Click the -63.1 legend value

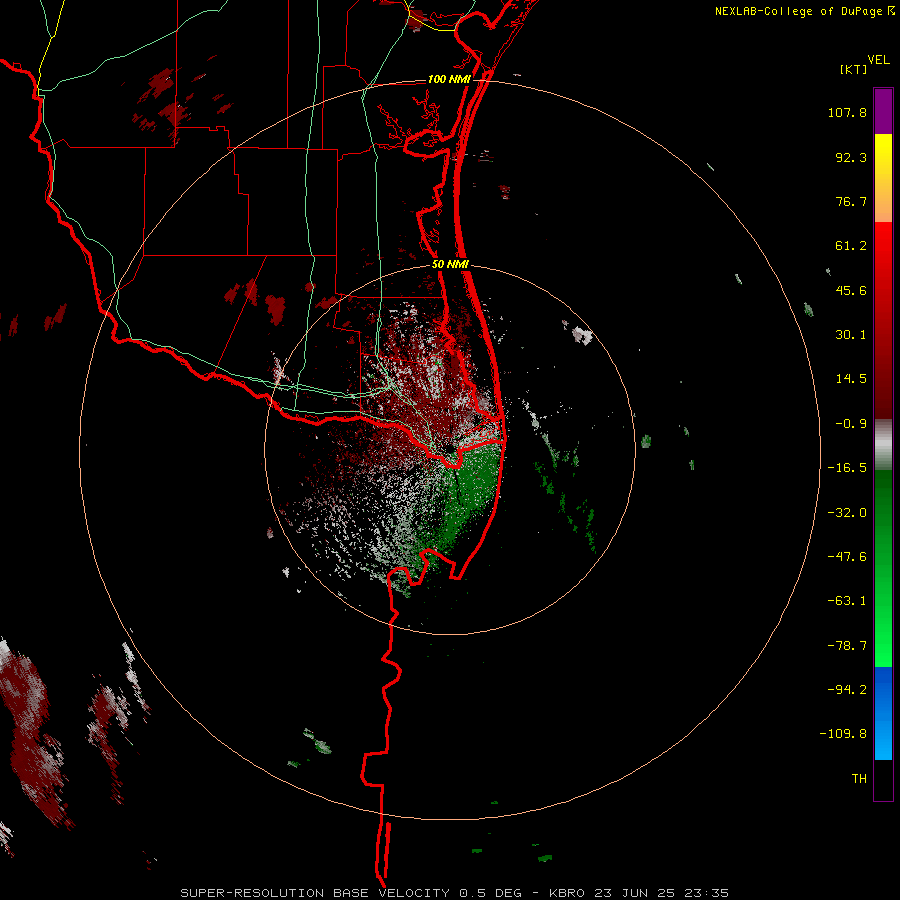click(847, 601)
